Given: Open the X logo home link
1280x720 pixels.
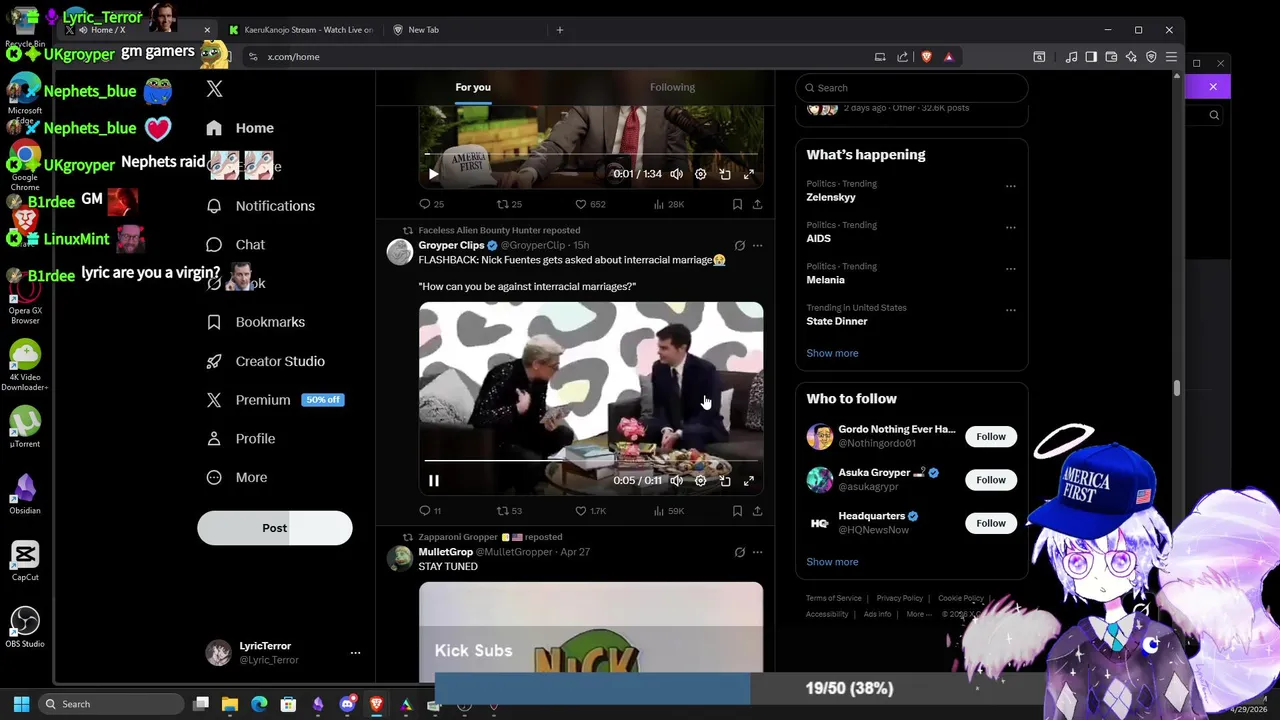Looking at the screenshot, I should [x=214, y=89].
